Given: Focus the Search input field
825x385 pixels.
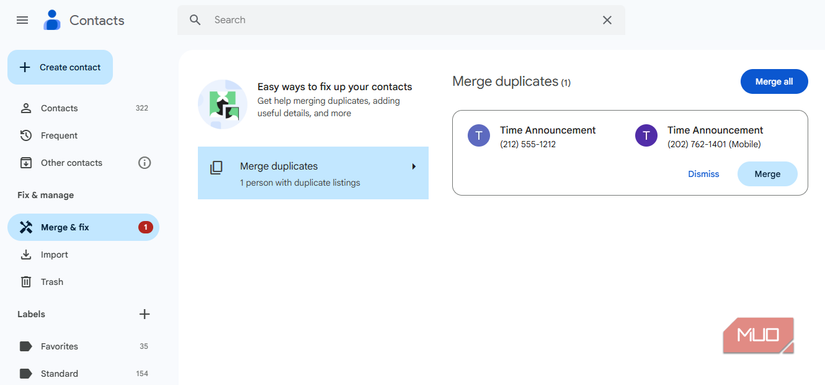Looking at the screenshot, I should [x=401, y=20].
